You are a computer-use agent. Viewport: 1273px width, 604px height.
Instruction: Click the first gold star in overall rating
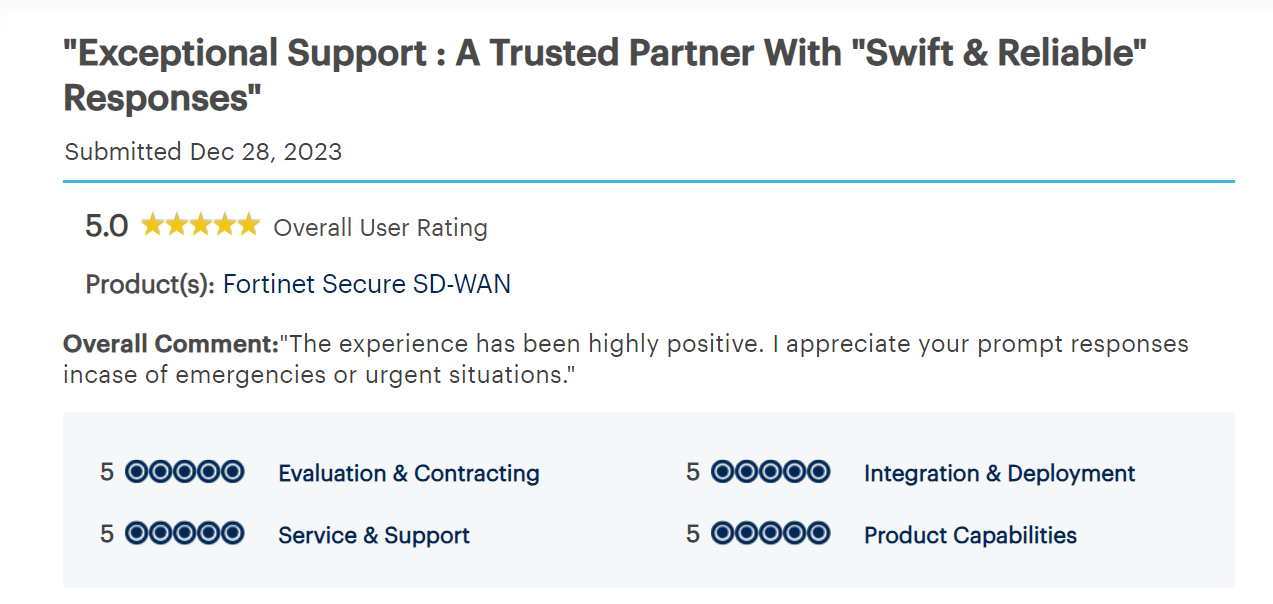[x=152, y=225]
